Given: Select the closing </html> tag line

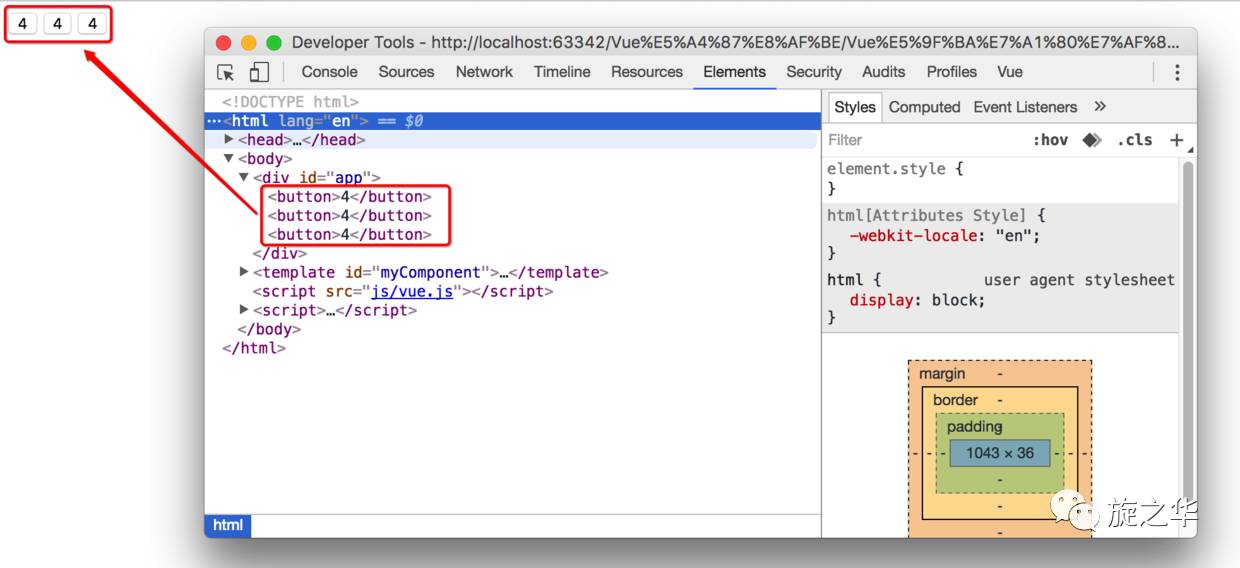Looking at the screenshot, I should pyautogui.click(x=254, y=348).
